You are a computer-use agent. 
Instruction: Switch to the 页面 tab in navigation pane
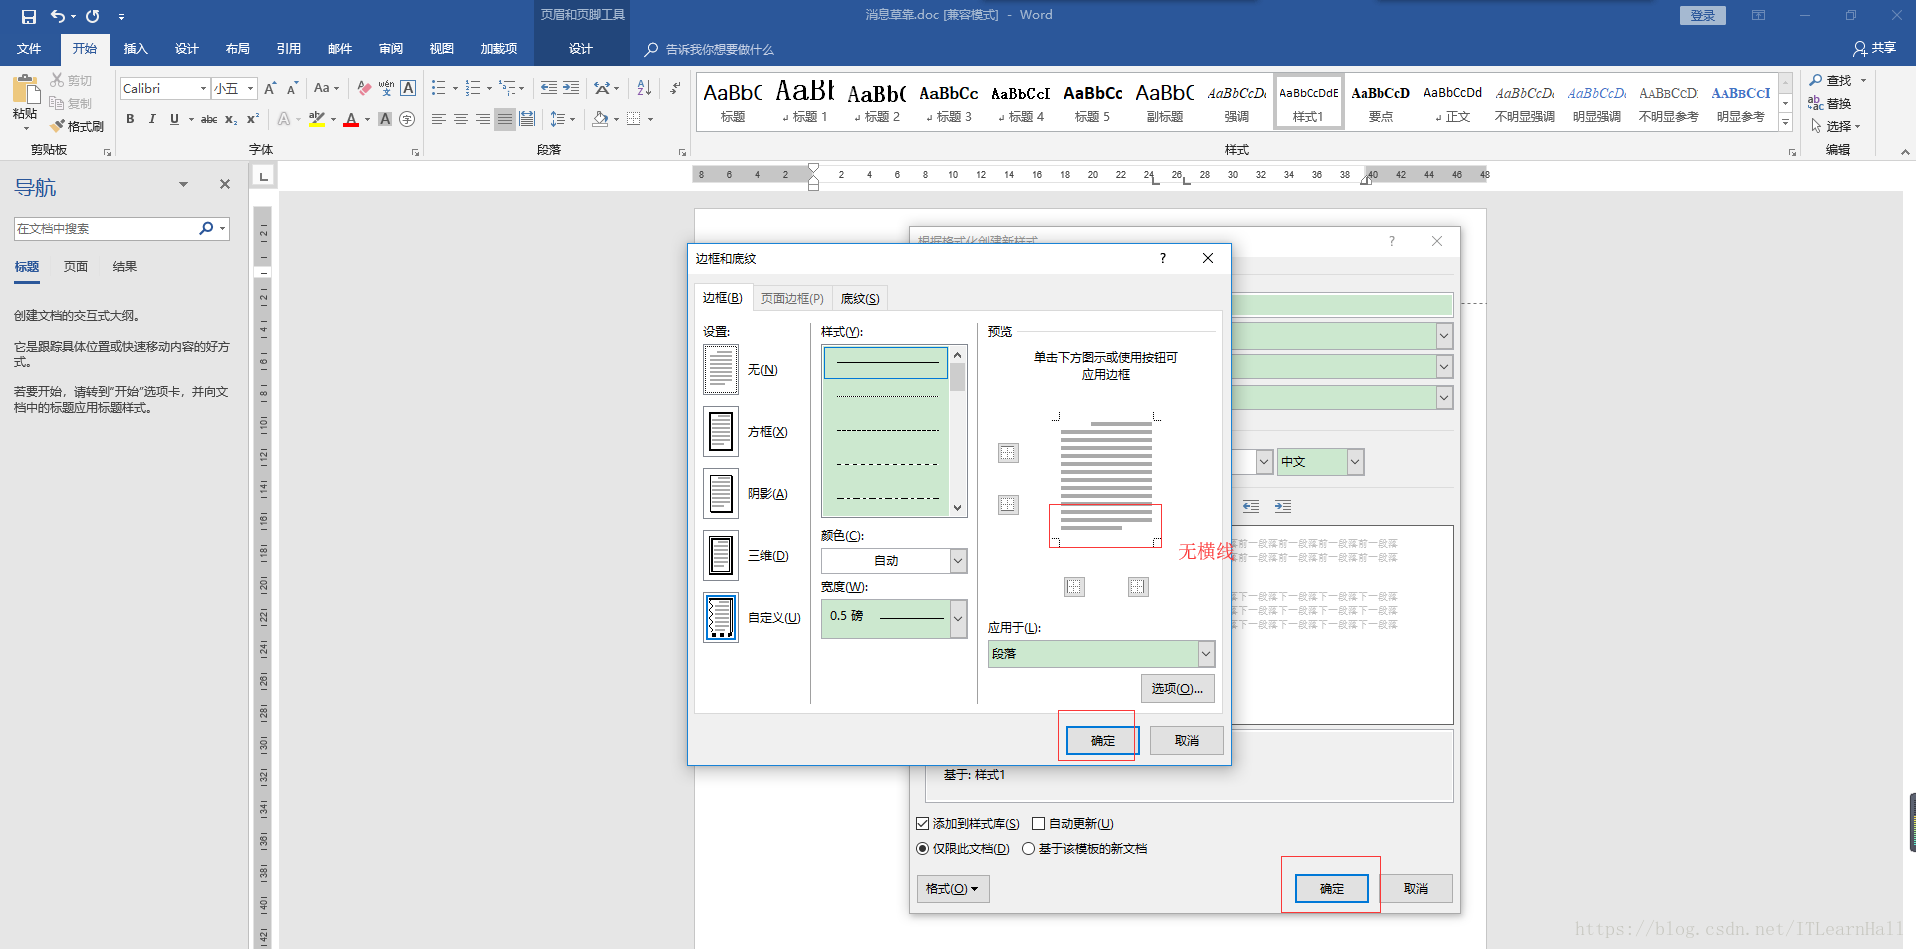(76, 267)
